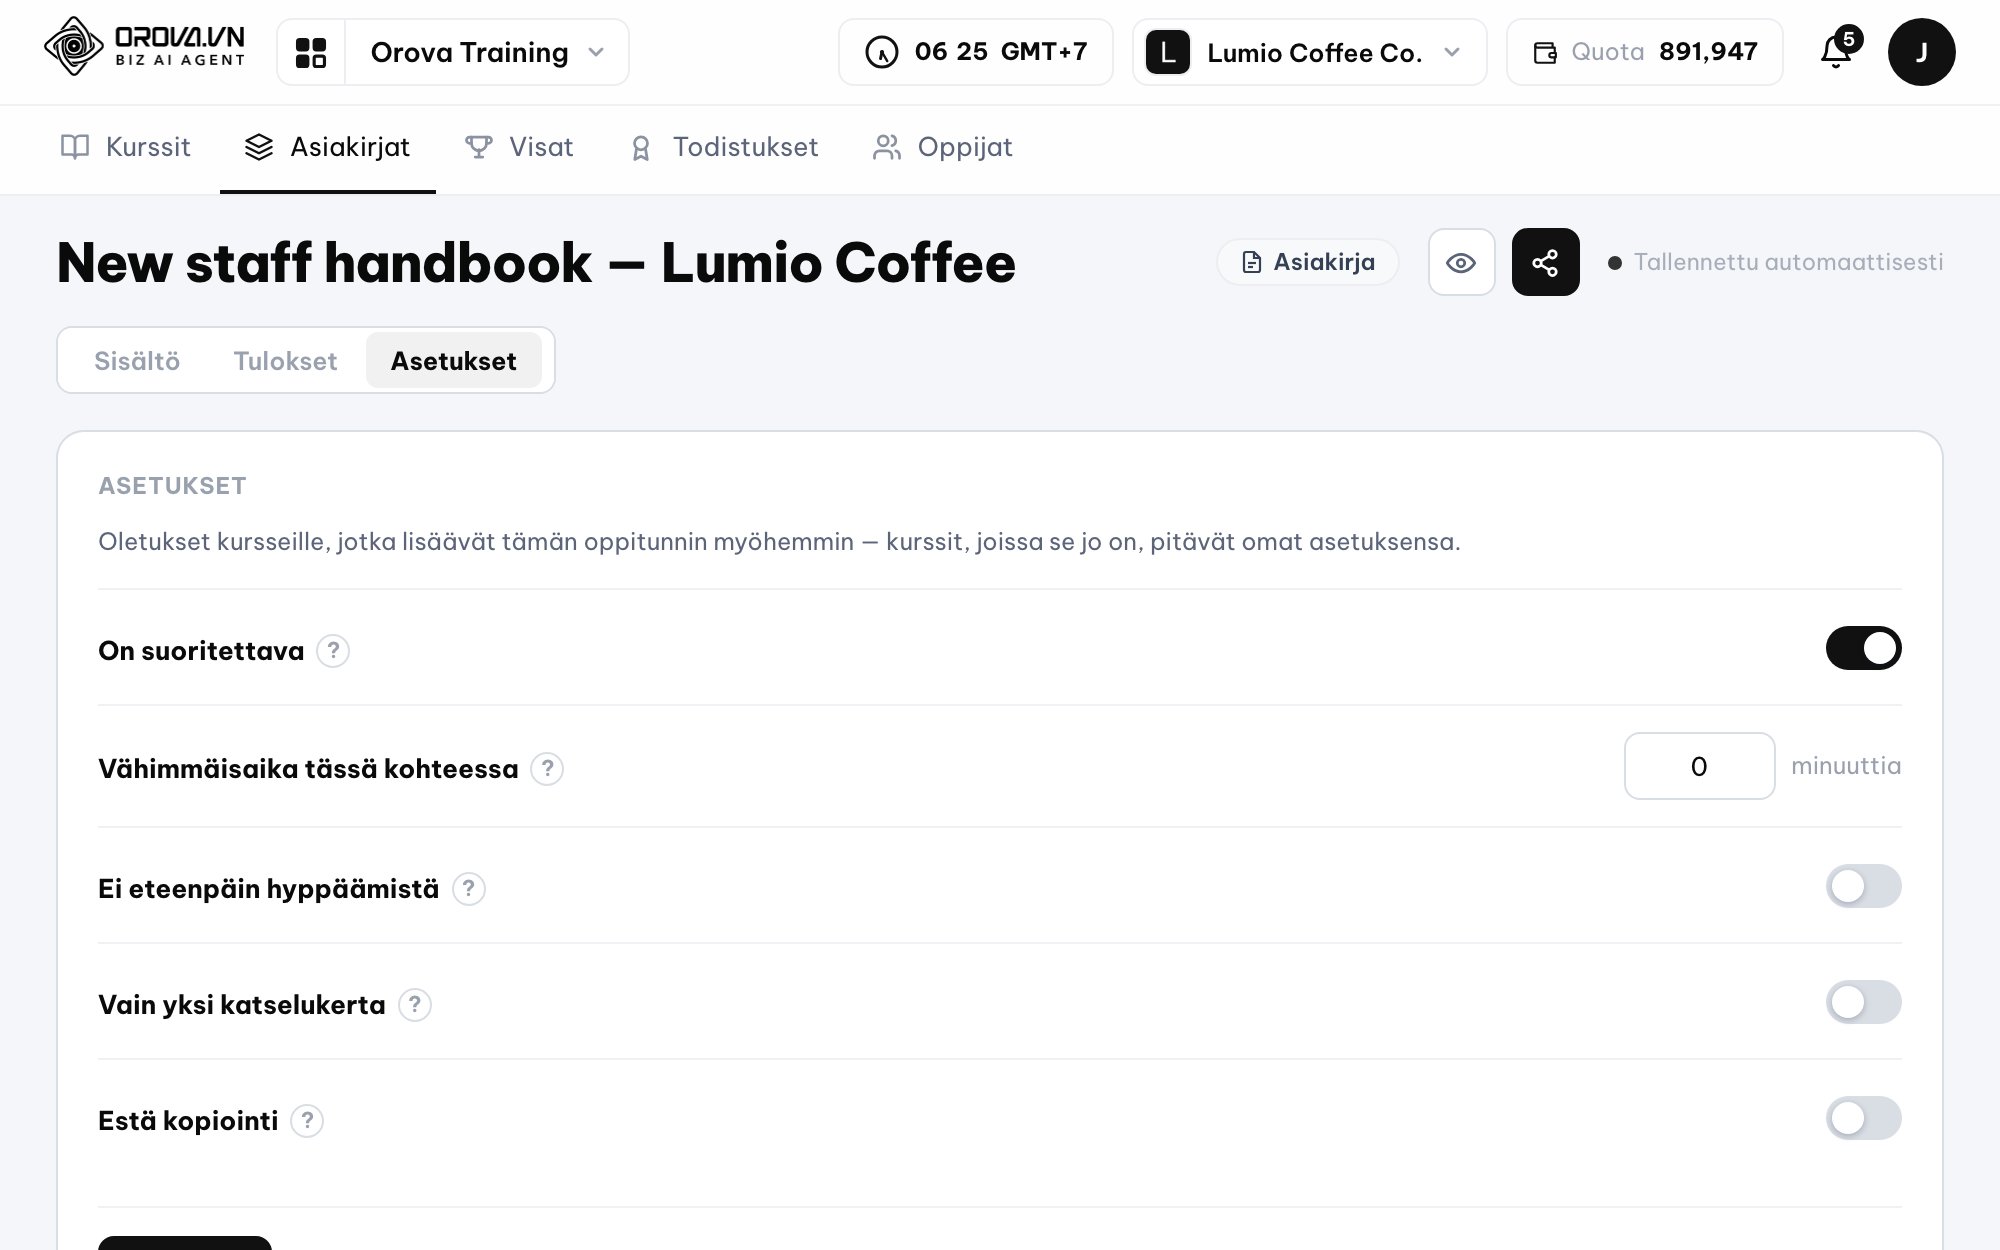Open Lumio Coffee Co. workspace dropdown
The height and width of the screenshot is (1250, 2000).
(x=1309, y=52)
